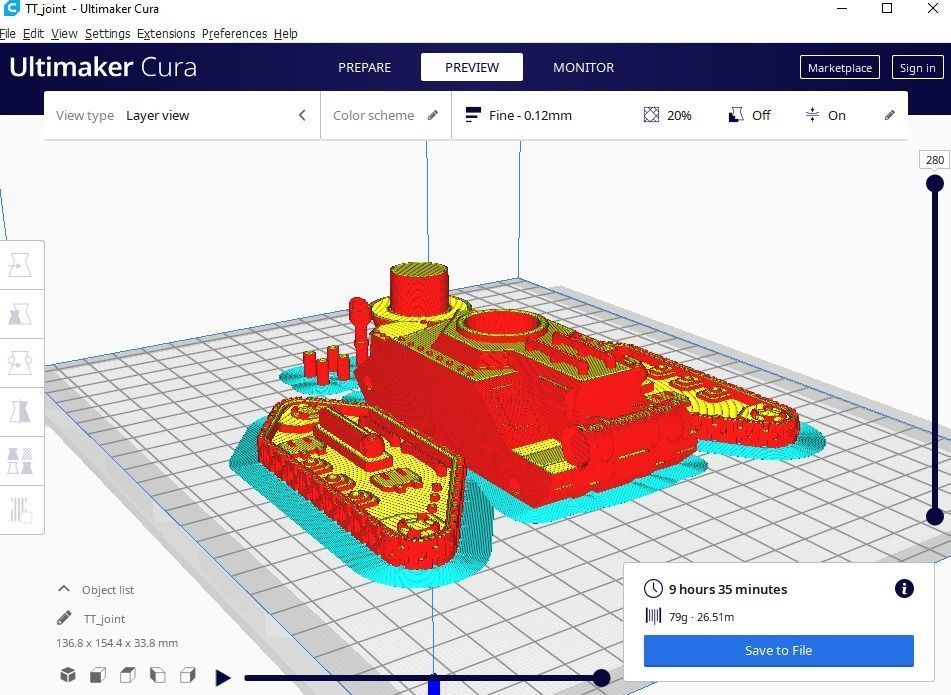This screenshot has width=951, height=695.
Task: Select the Rotate tool in left toolbar
Action: (20, 363)
